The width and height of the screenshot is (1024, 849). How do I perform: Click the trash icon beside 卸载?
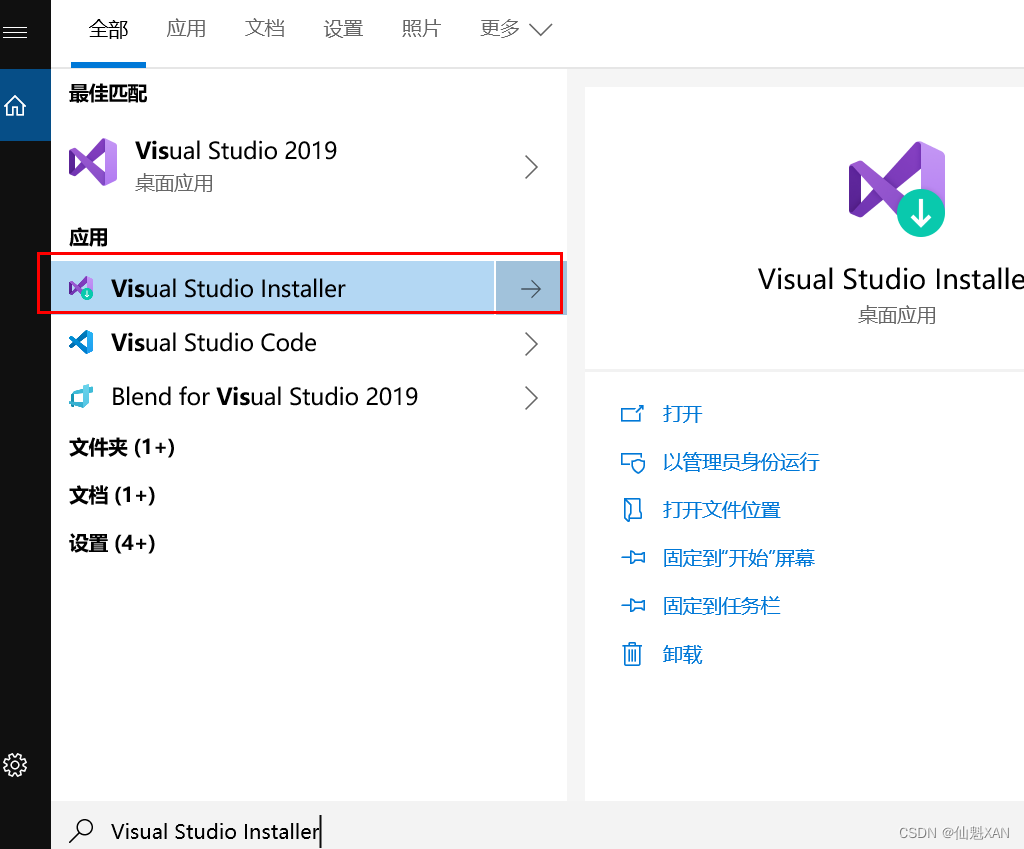click(x=632, y=655)
